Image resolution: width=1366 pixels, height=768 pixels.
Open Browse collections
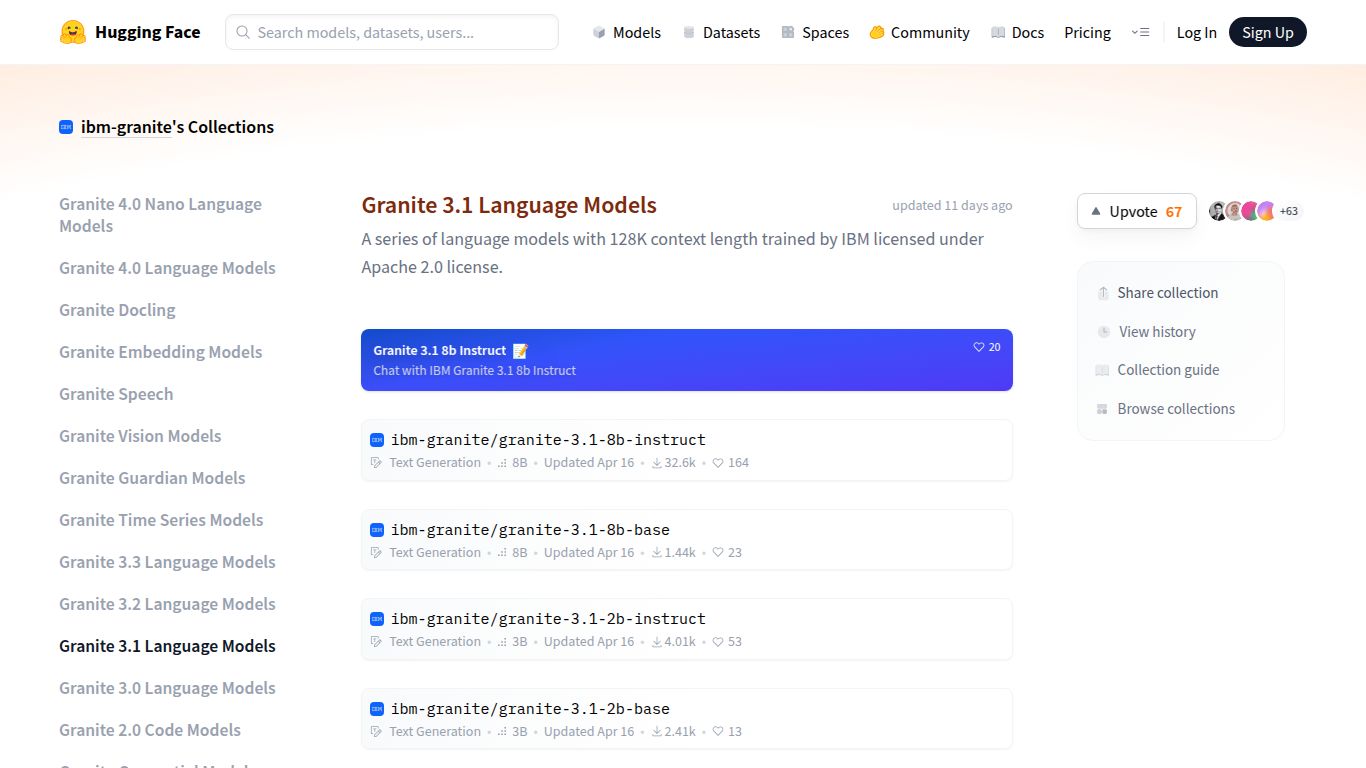click(1176, 408)
